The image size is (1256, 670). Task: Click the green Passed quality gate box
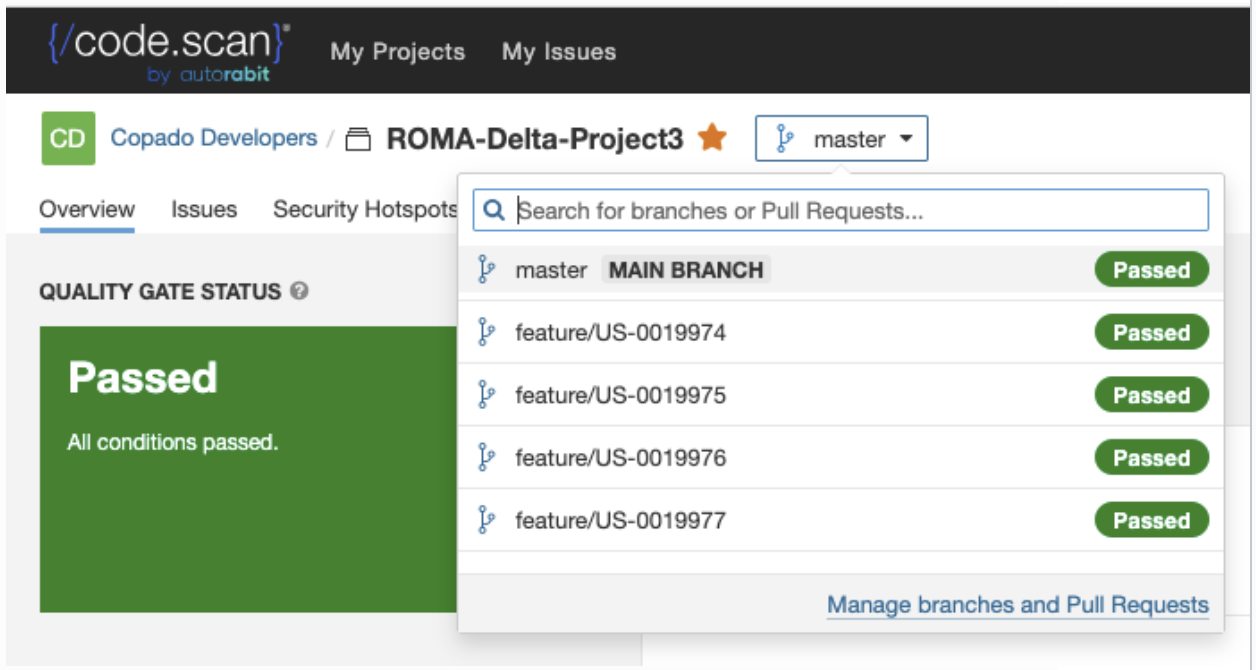(249, 469)
